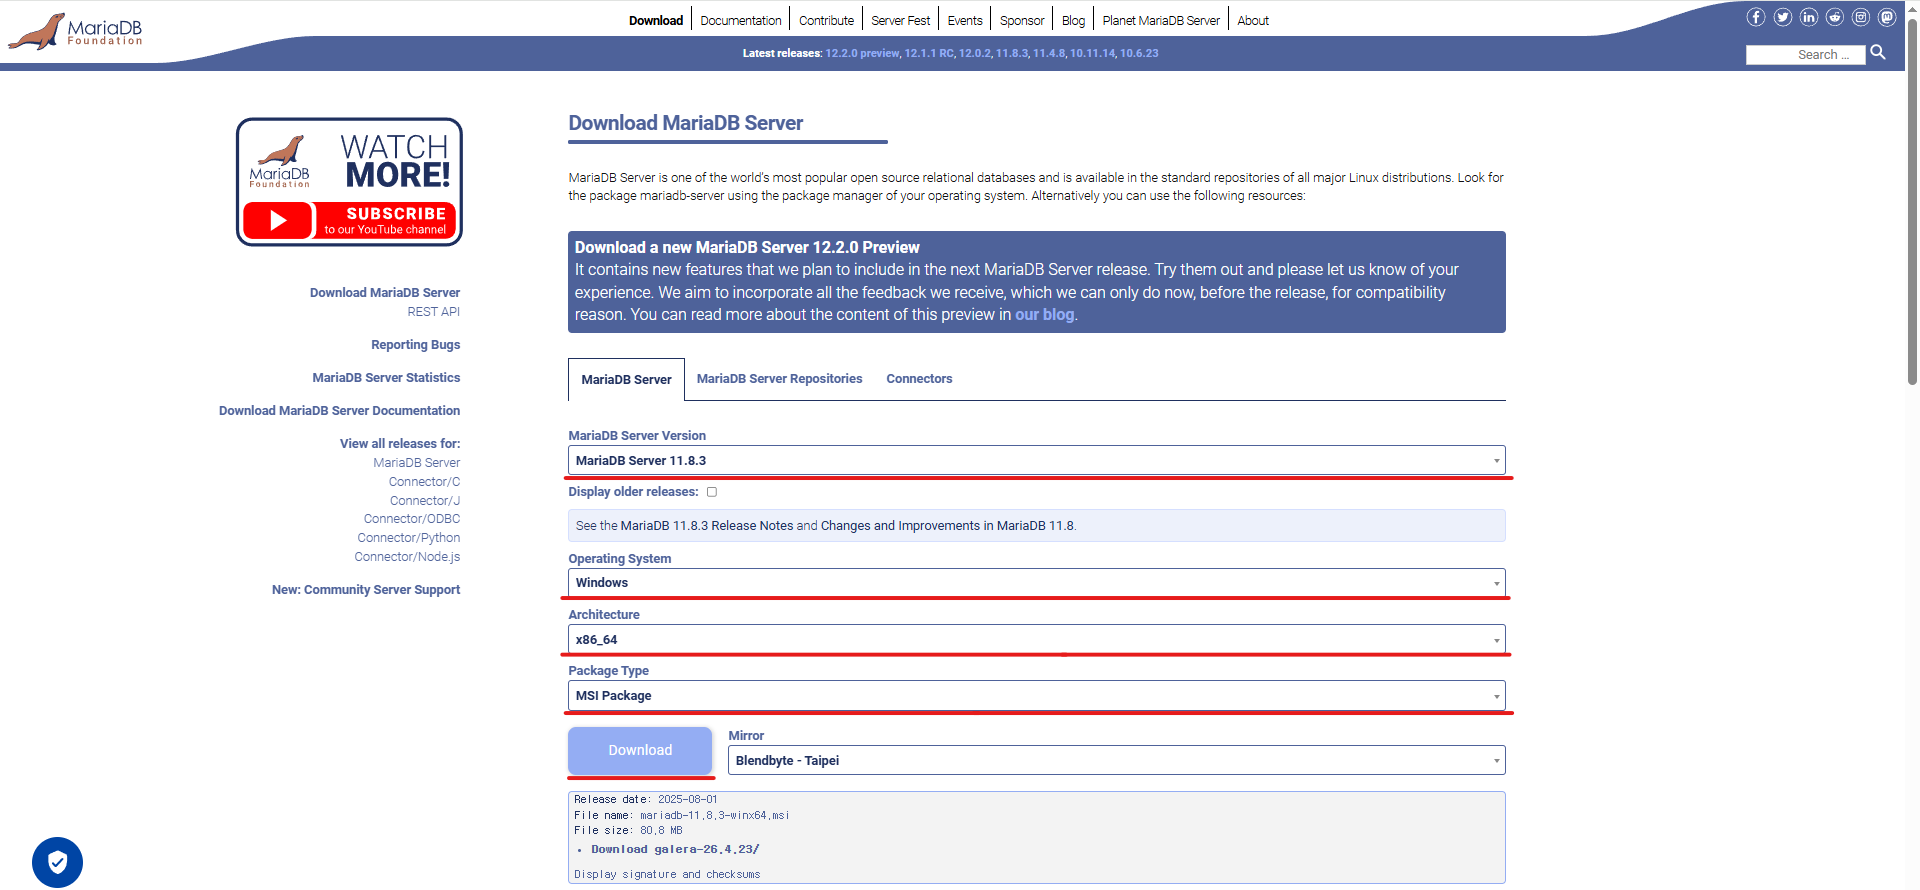
Task: Open the 10.6.23 release link
Action: (x=1139, y=54)
